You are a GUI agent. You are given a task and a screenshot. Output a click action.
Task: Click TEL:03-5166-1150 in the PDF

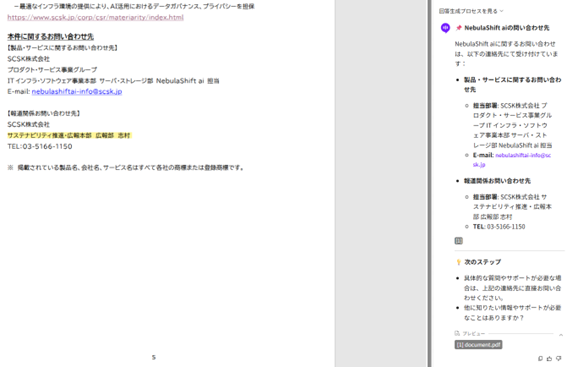[40, 146]
